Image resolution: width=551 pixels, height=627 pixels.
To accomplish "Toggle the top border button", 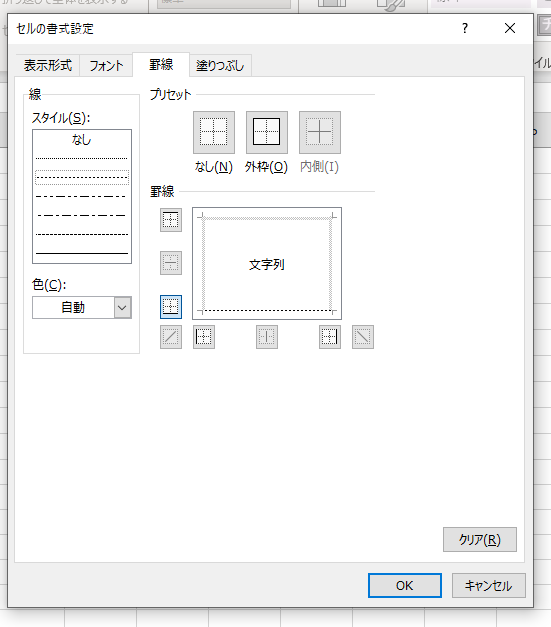I will click(x=171, y=220).
